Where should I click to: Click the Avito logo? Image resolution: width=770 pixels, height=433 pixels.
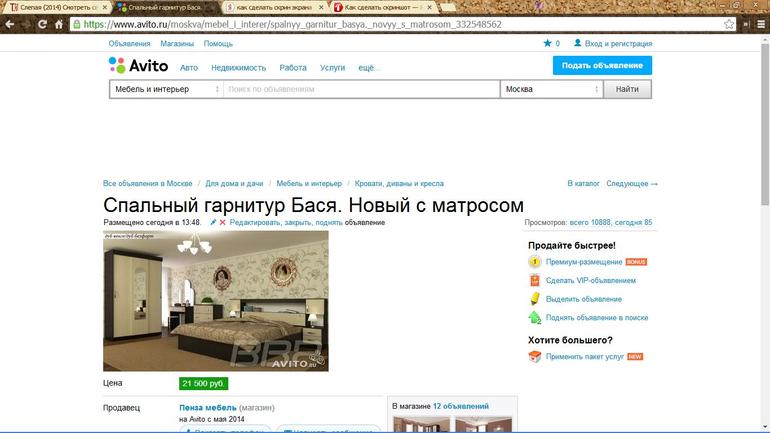[x=138, y=65]
